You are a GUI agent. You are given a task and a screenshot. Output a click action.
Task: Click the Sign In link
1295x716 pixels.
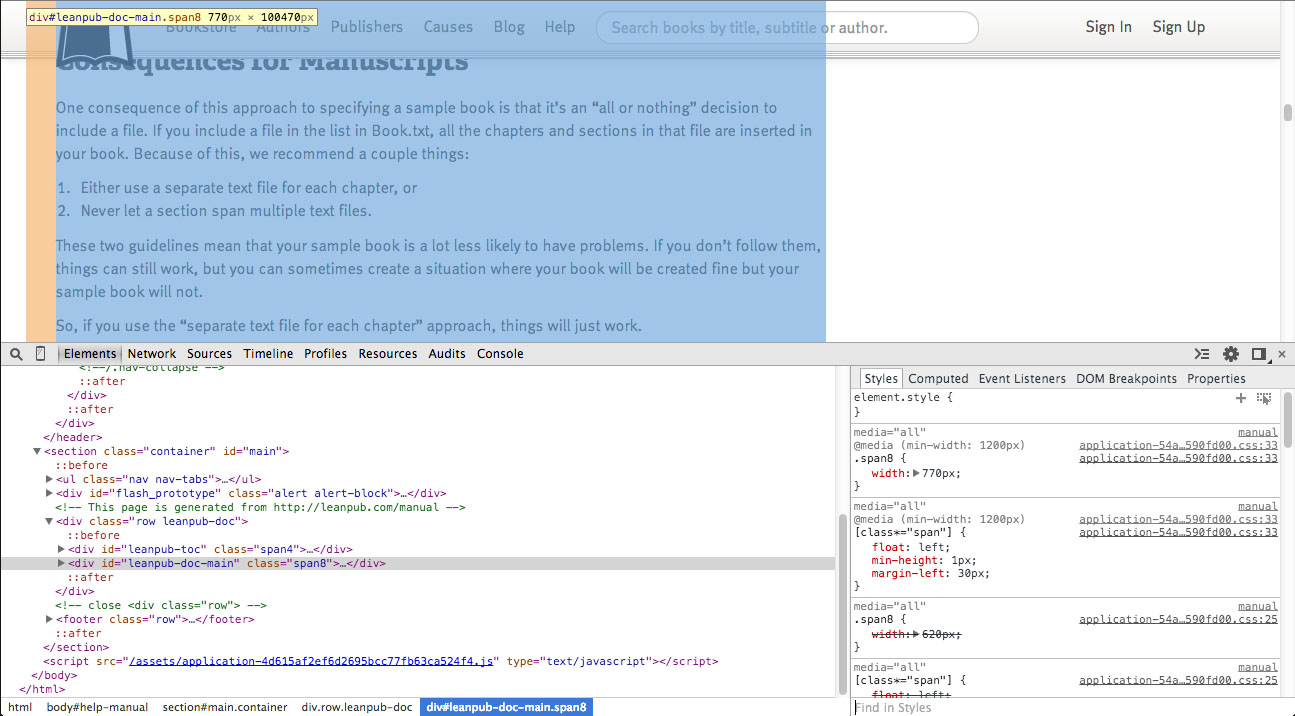(1108, 27)
